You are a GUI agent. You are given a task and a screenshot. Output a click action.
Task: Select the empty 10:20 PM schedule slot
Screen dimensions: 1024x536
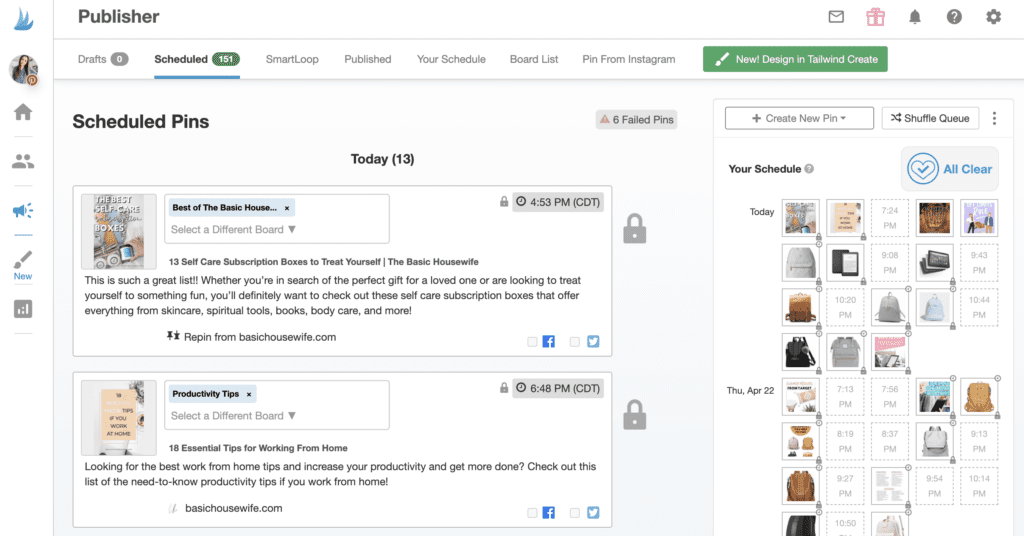click(845, 307)
